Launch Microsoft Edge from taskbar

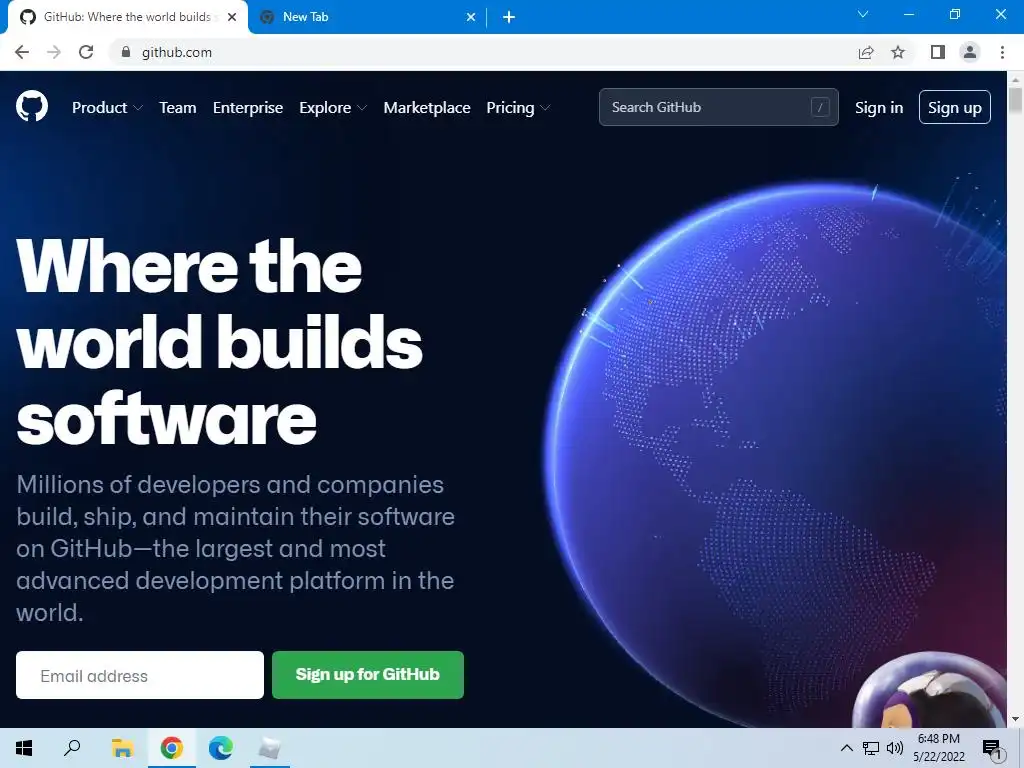[x=221, y=748]
